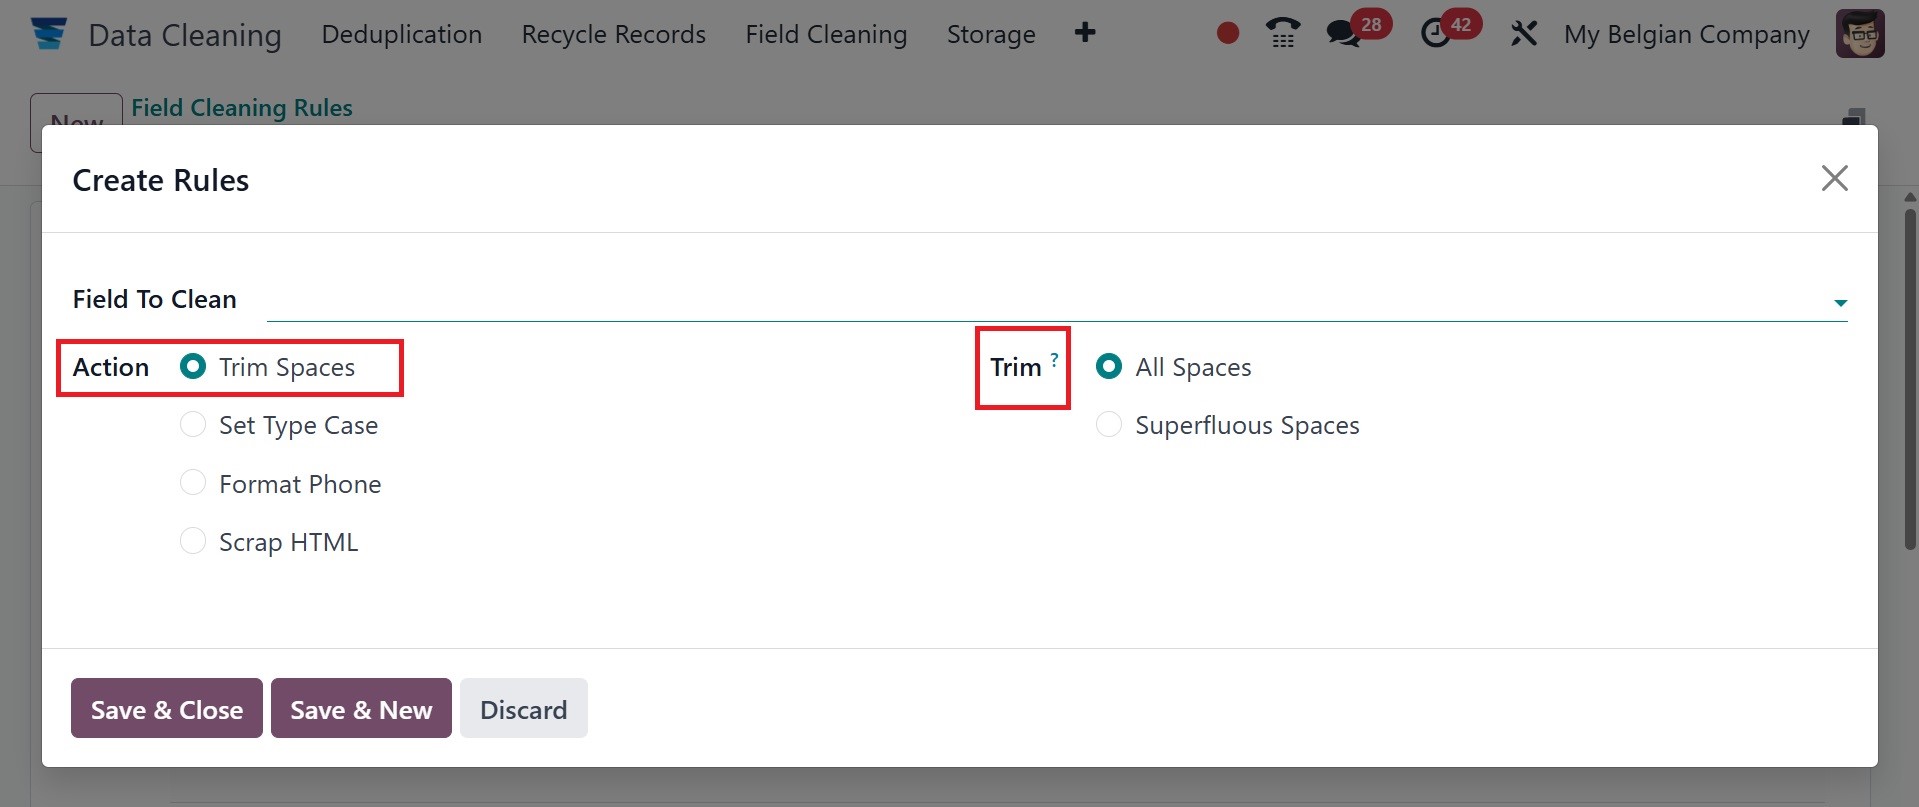Select the Scrap HTML action
Screen dimensions: 1919x807
tap(193, 542)
